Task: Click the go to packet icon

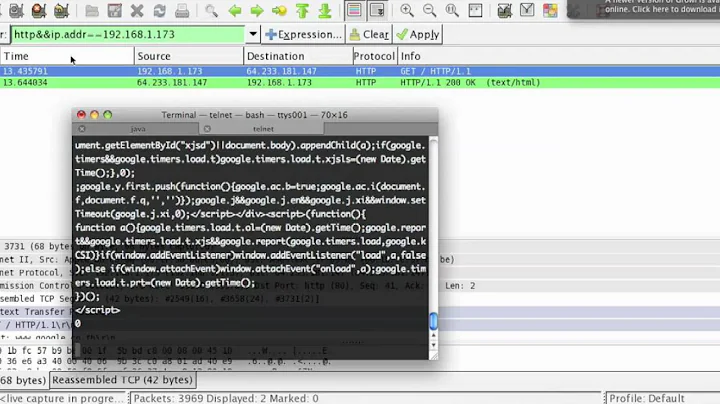Action: tap(279, 11)
